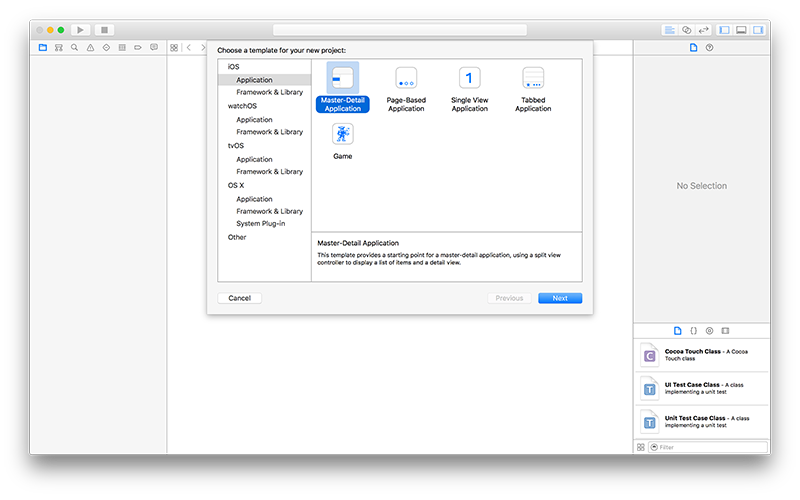Screen dimensions: 800x500
Task: Open the Breakpoint navigator icon
Action: pos(138,47)
